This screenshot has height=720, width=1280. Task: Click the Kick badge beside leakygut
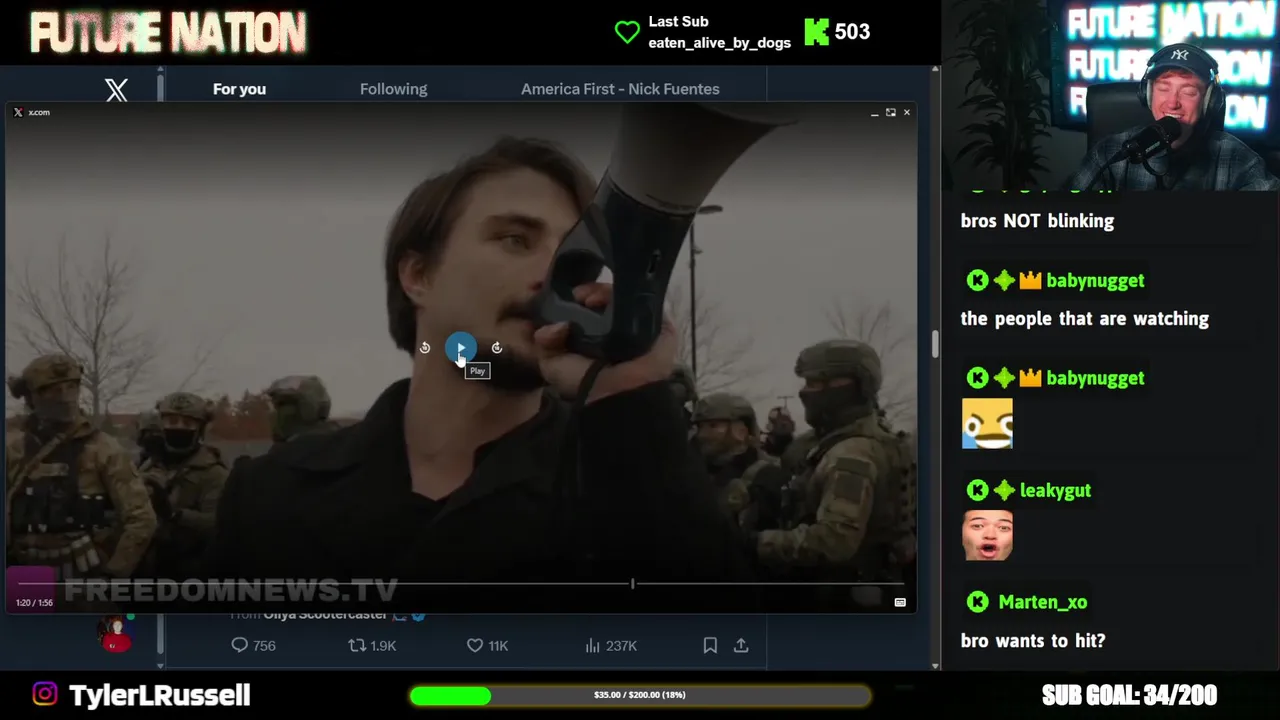pyautogui.click(x=977, y=490)
